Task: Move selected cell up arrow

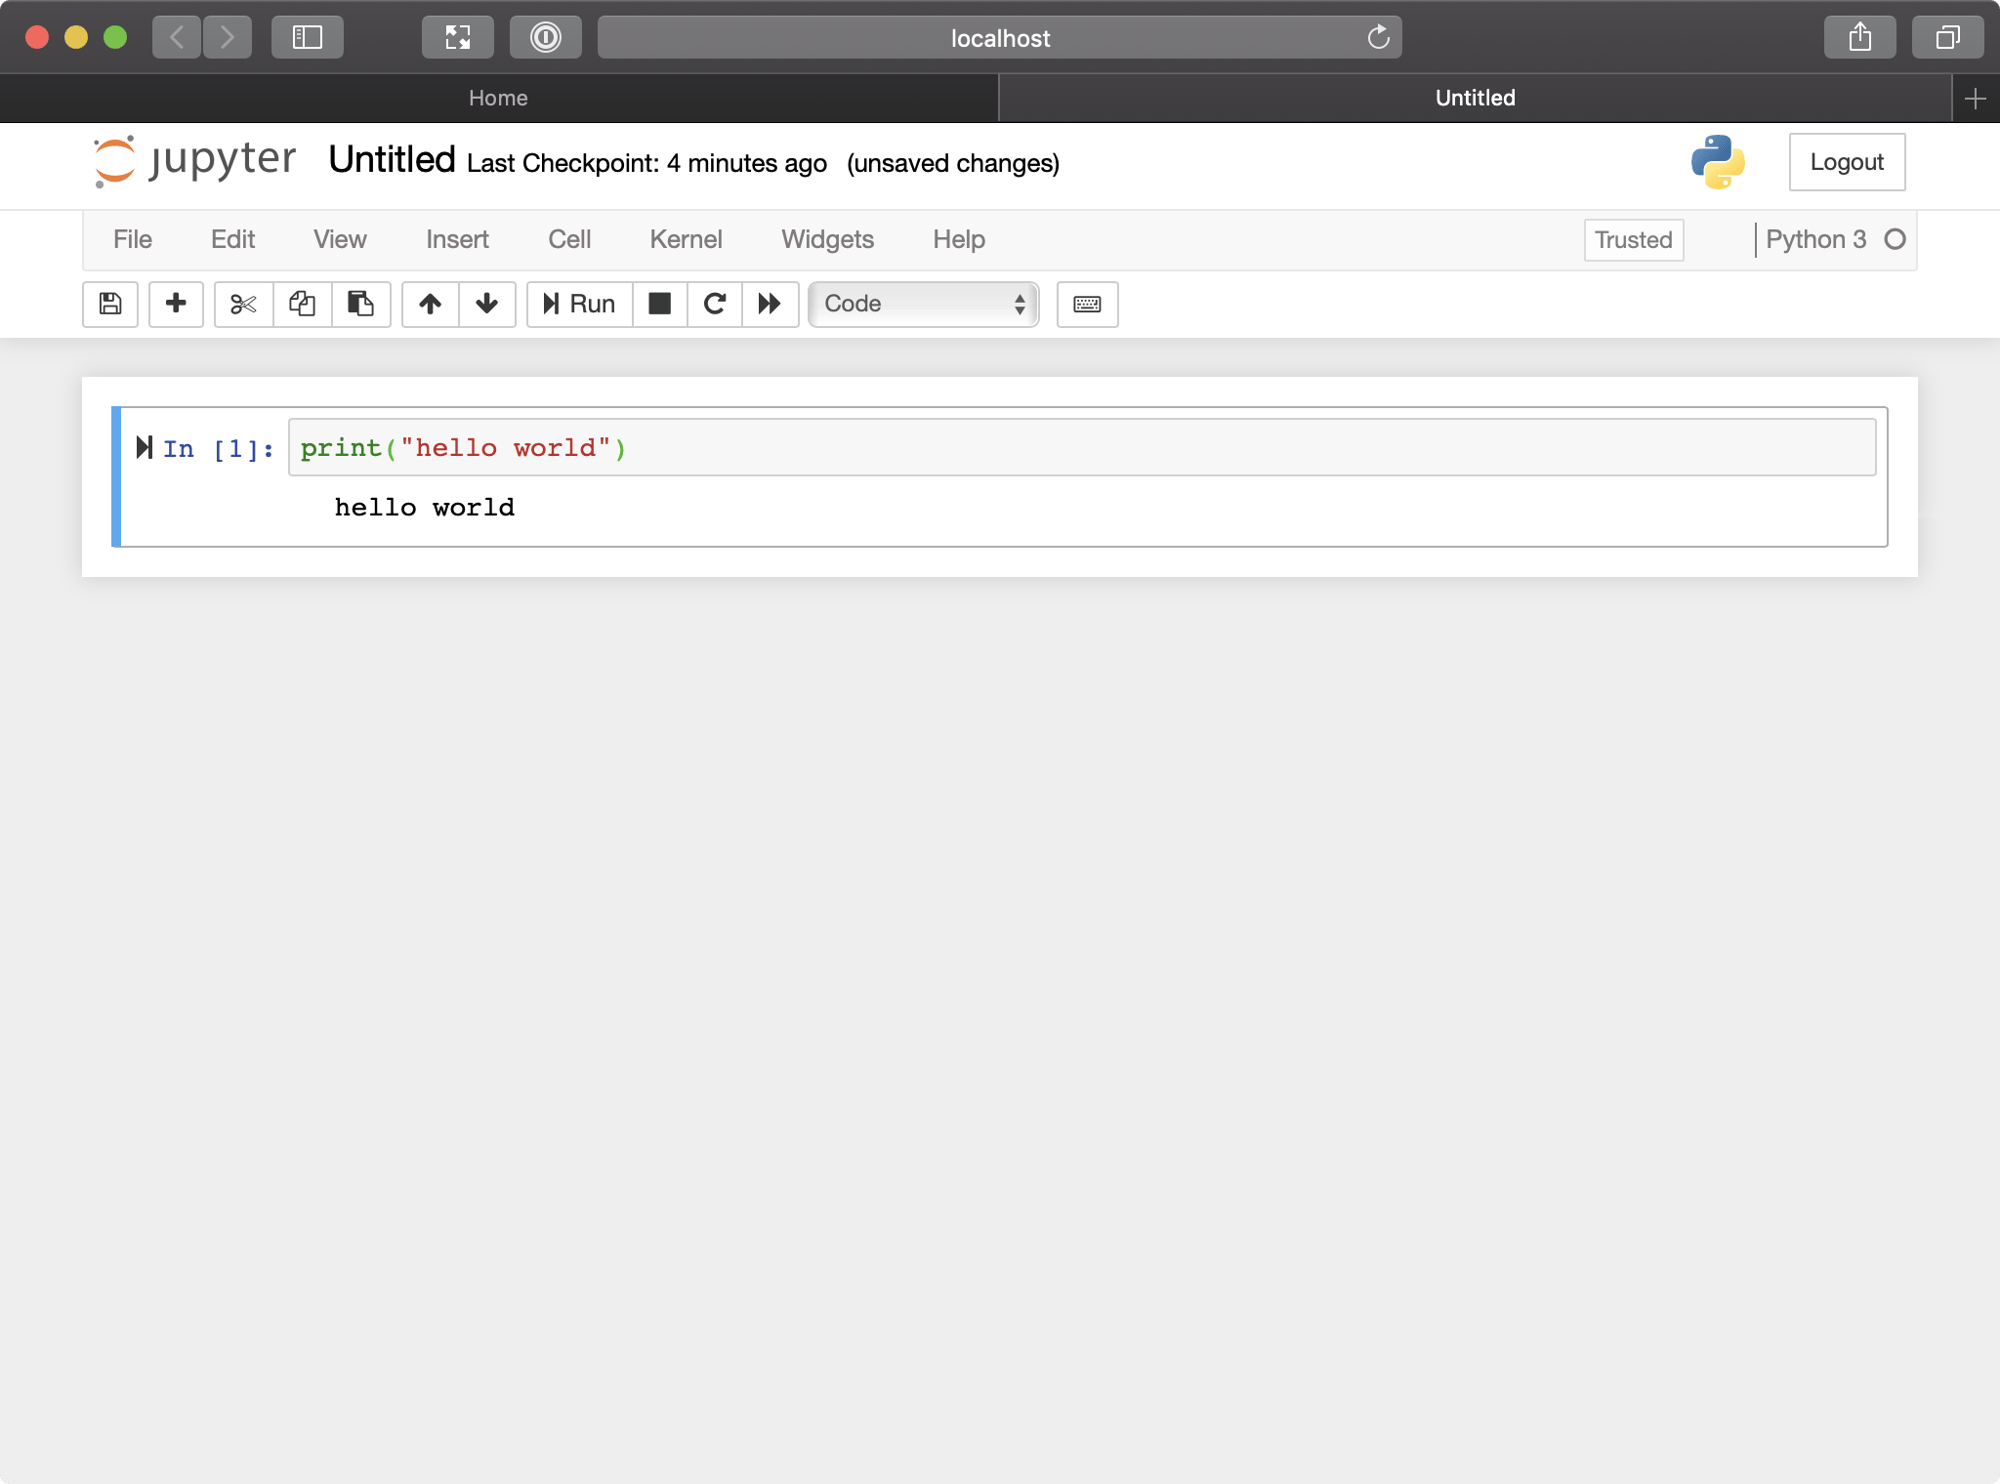Action: coord(430,304)
